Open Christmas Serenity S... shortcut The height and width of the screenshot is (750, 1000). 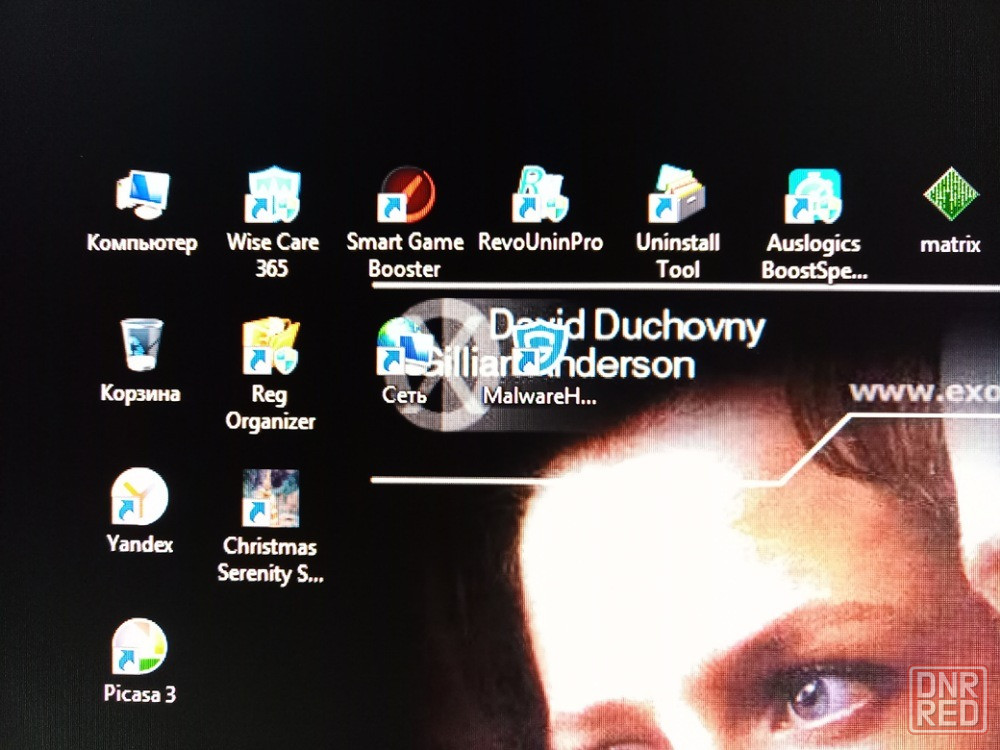point(270,498)
